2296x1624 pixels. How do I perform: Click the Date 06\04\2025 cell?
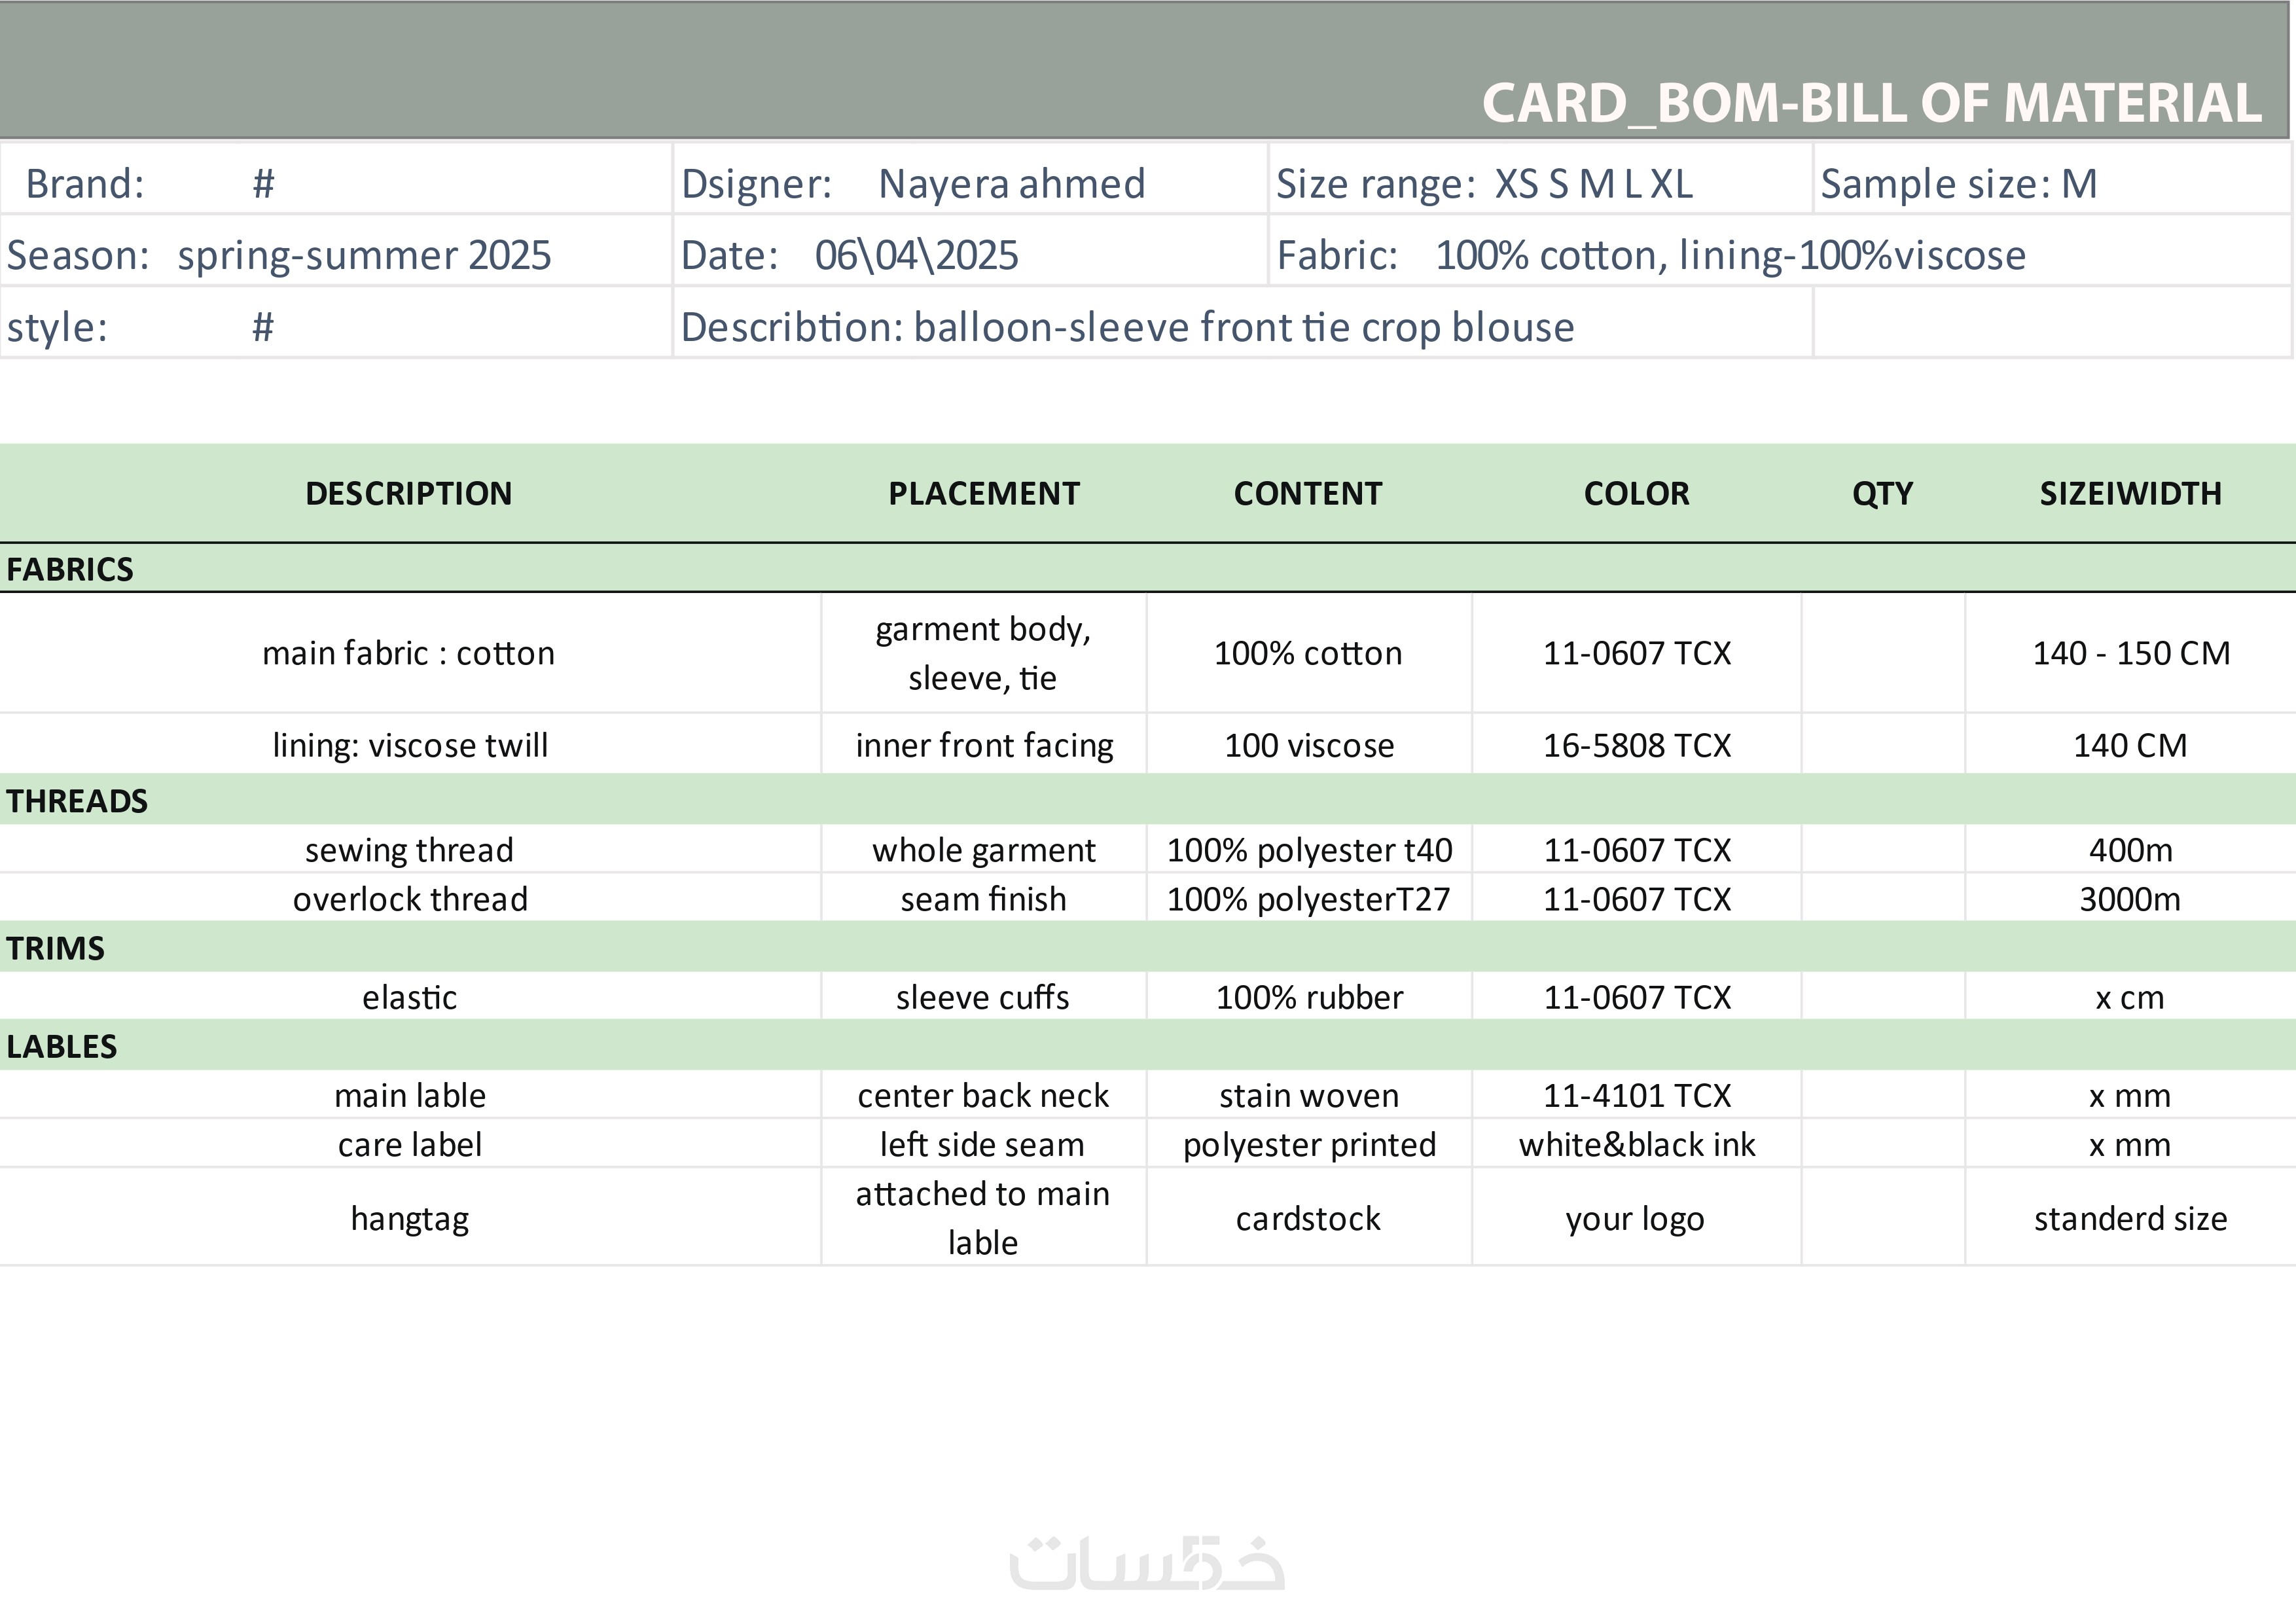[850, 255]
